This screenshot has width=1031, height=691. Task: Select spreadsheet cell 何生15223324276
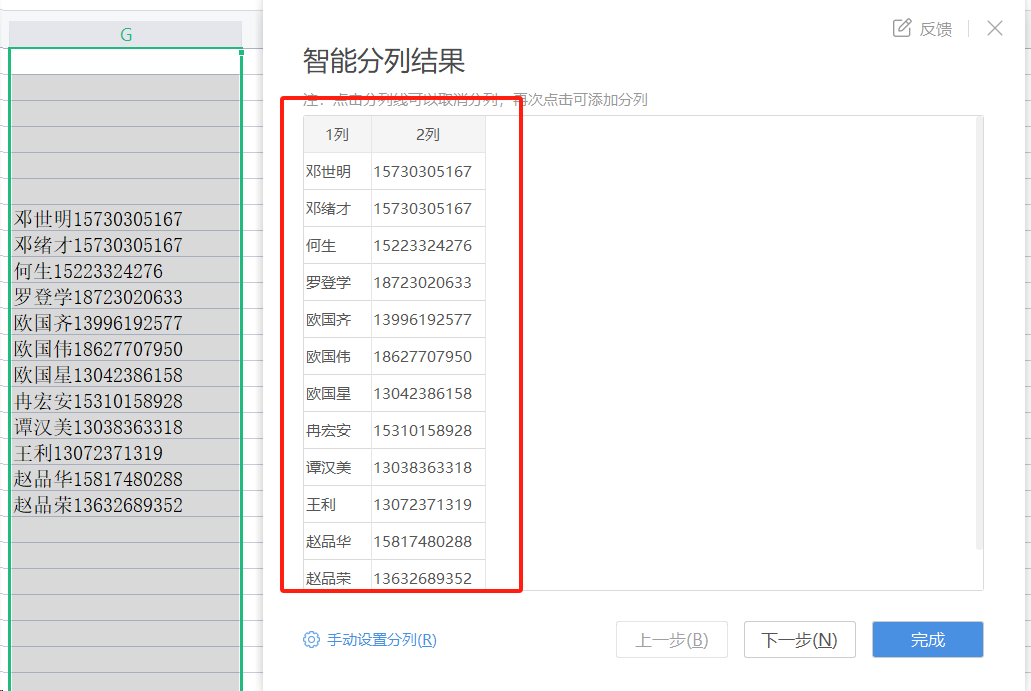coord(125,270)
